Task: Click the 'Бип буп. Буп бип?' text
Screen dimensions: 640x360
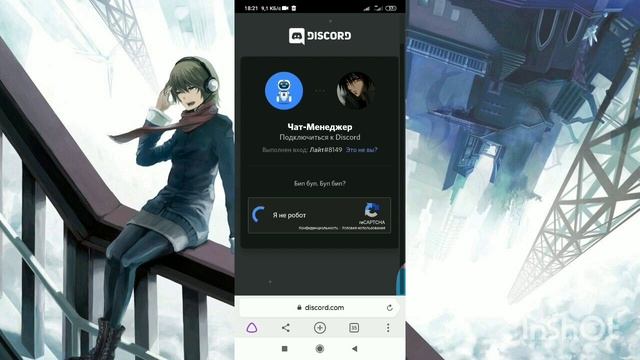Action: point(320,183)
